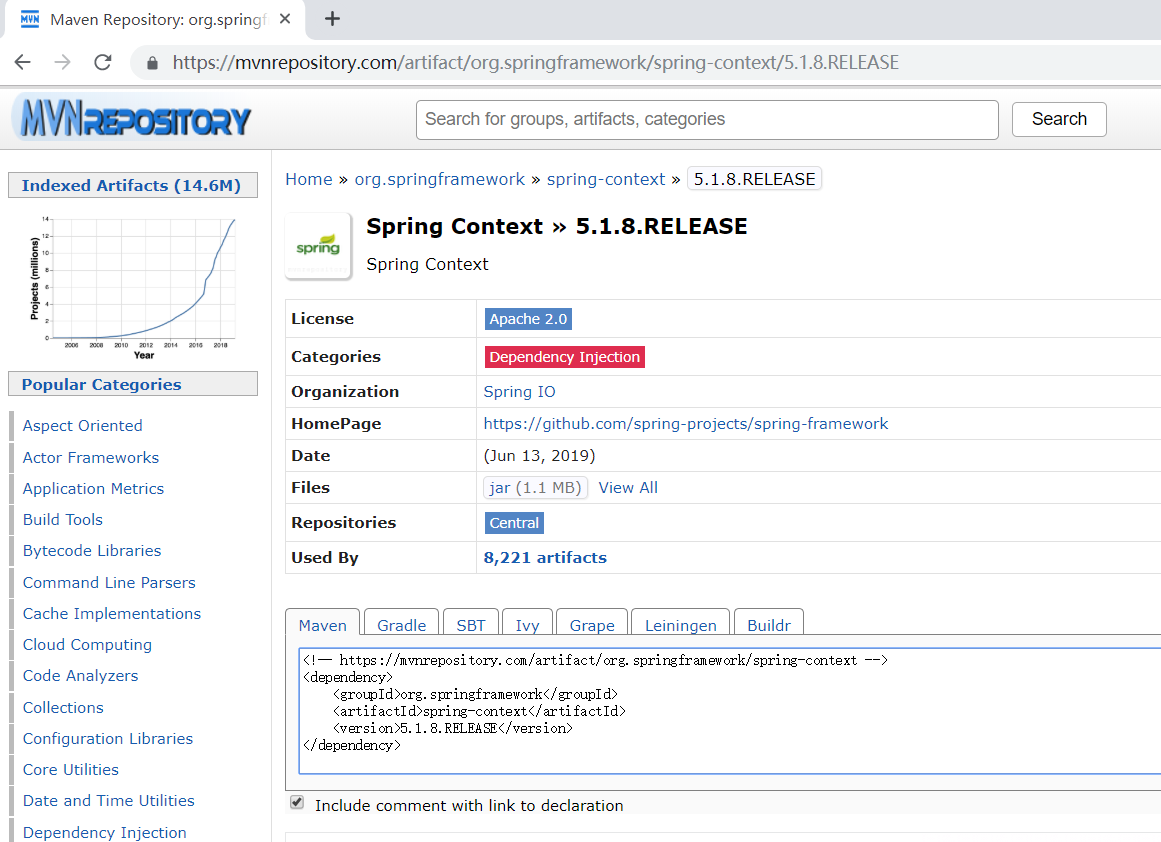Viewport: 1161px width, 842px height.
Task: Click the date text (Jun 13, 2019)
Action: point(539,455)
